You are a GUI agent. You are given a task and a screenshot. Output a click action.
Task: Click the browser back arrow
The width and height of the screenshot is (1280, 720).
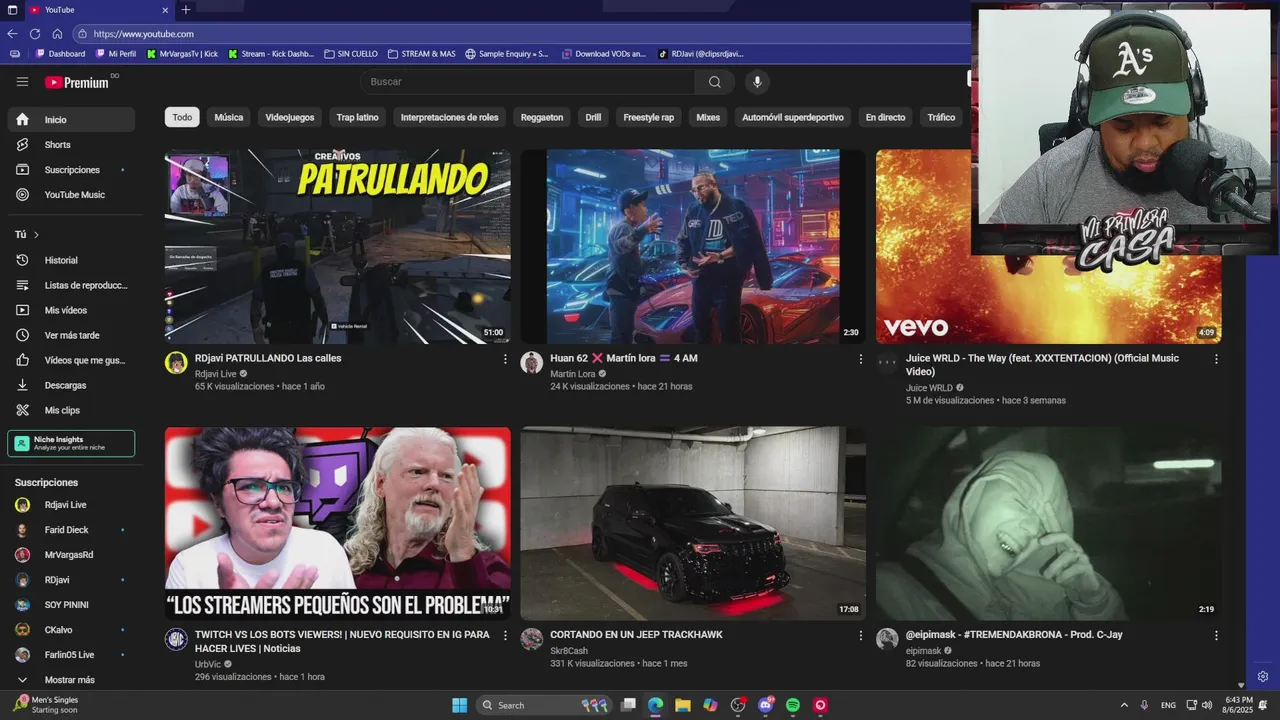[x=13, y=34]
